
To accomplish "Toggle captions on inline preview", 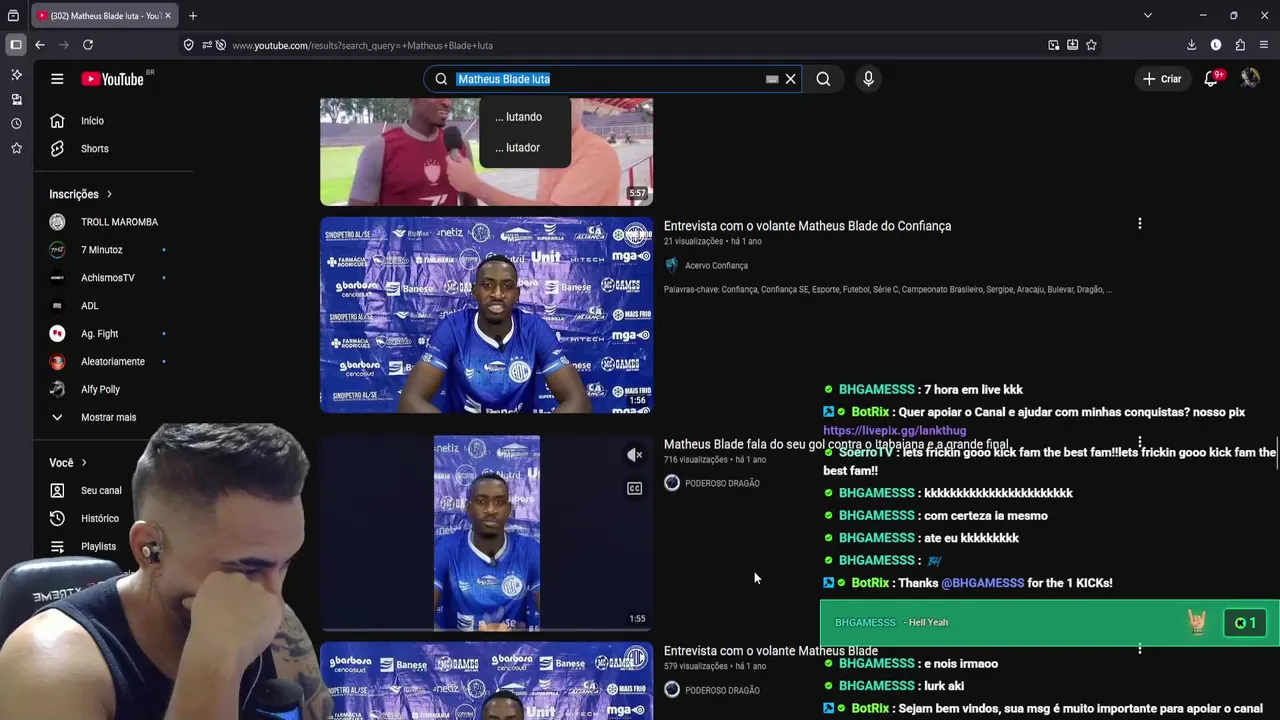I will click(635, 489).
